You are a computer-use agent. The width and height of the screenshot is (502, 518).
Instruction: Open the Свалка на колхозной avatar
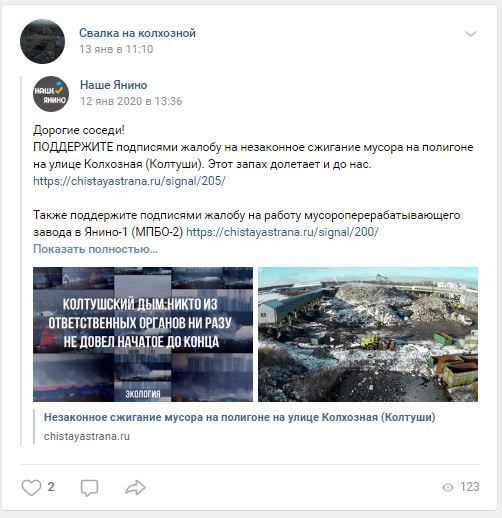tap(42, 41)
